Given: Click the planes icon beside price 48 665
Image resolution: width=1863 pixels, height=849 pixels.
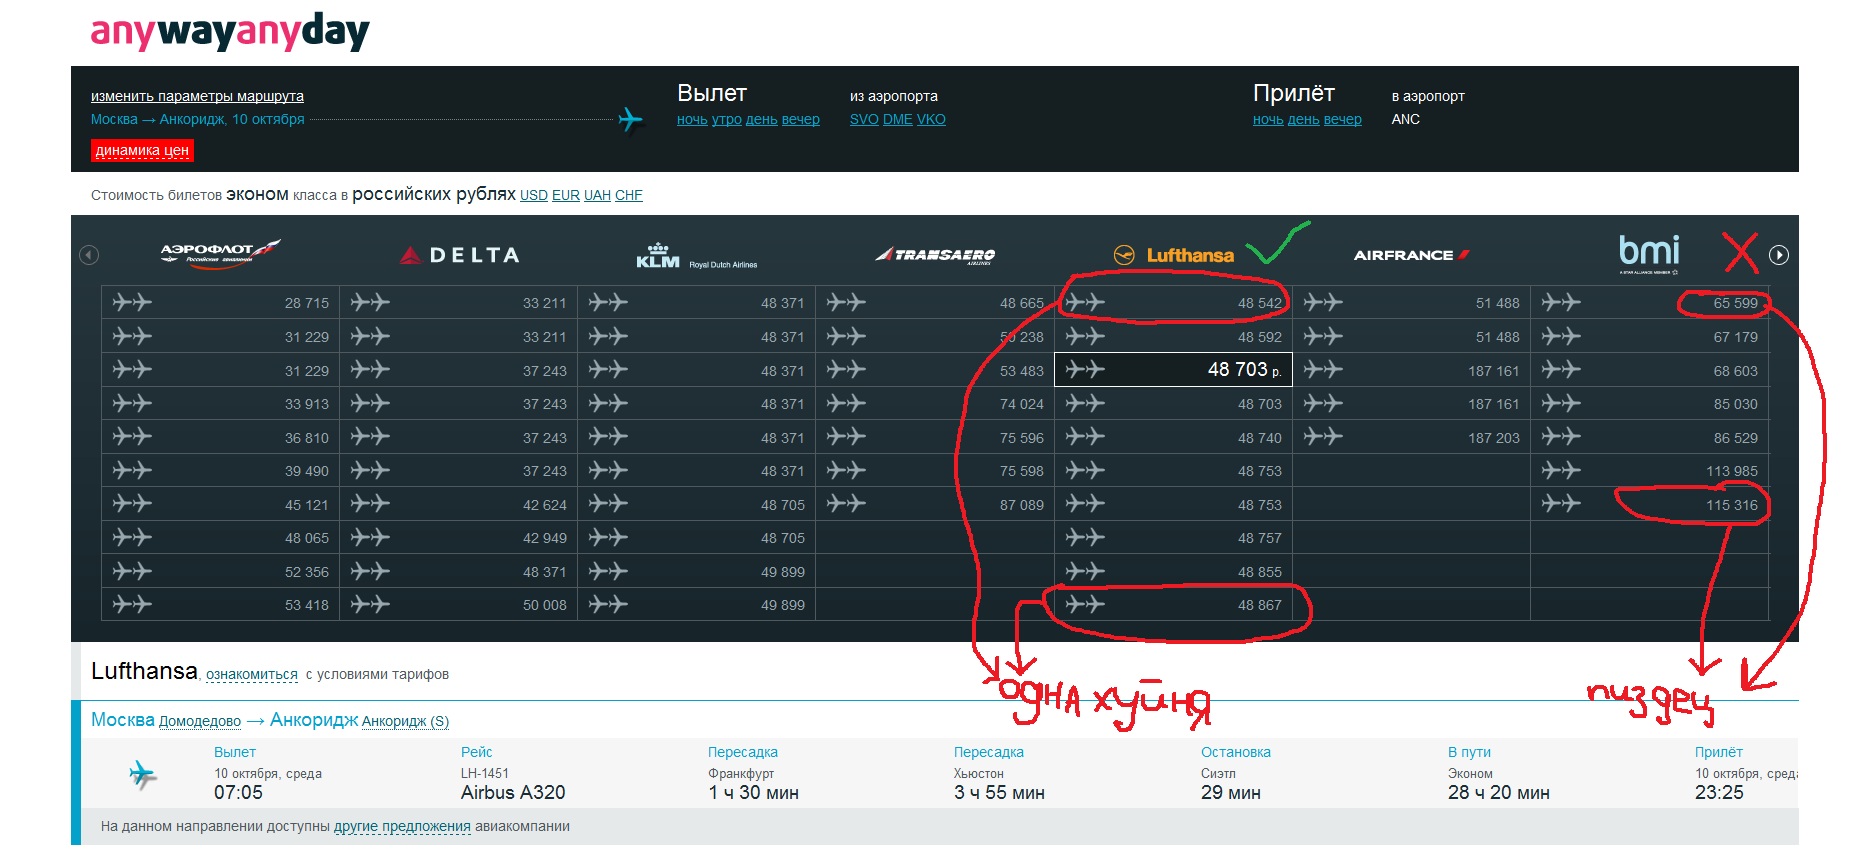Looking at the screenshot, I should (846, 302).
